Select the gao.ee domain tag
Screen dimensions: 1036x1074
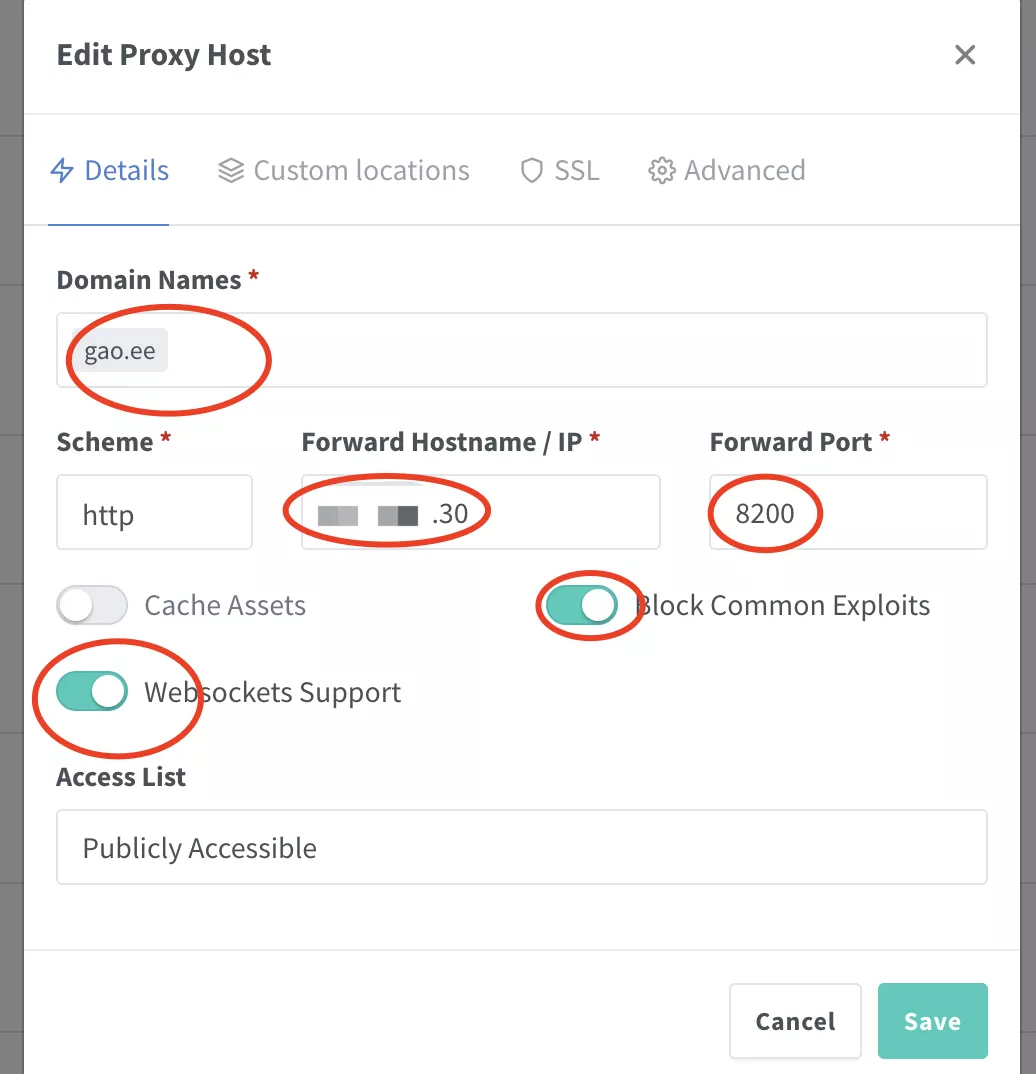coord(120,352)
